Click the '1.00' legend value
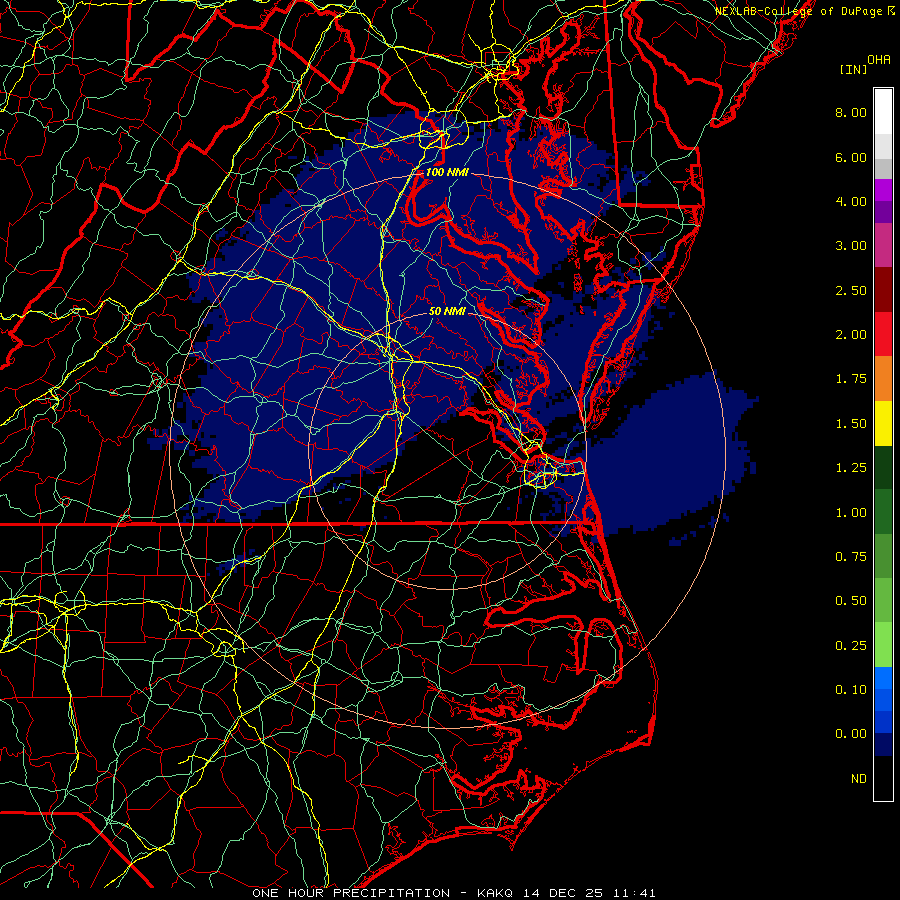This screenshot has width=900, height=900. [851, 513]
